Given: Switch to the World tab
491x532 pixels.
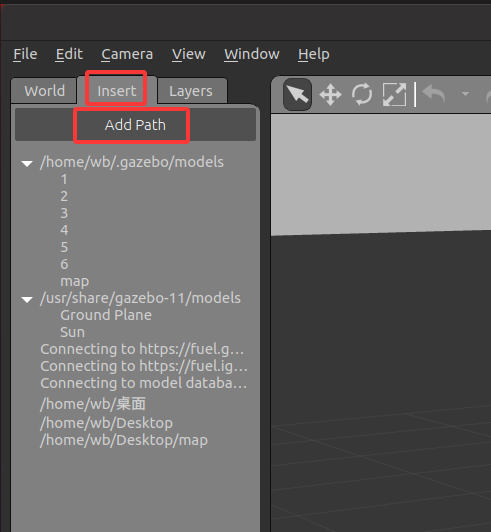Looking at the screenshot, I should 44,91.
